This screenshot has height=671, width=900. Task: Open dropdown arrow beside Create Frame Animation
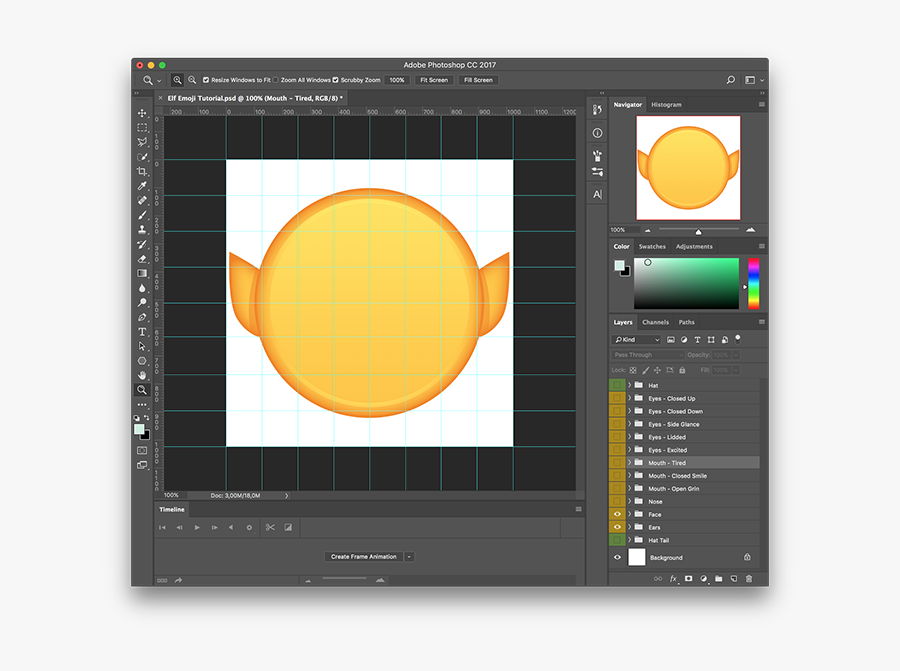409,557
